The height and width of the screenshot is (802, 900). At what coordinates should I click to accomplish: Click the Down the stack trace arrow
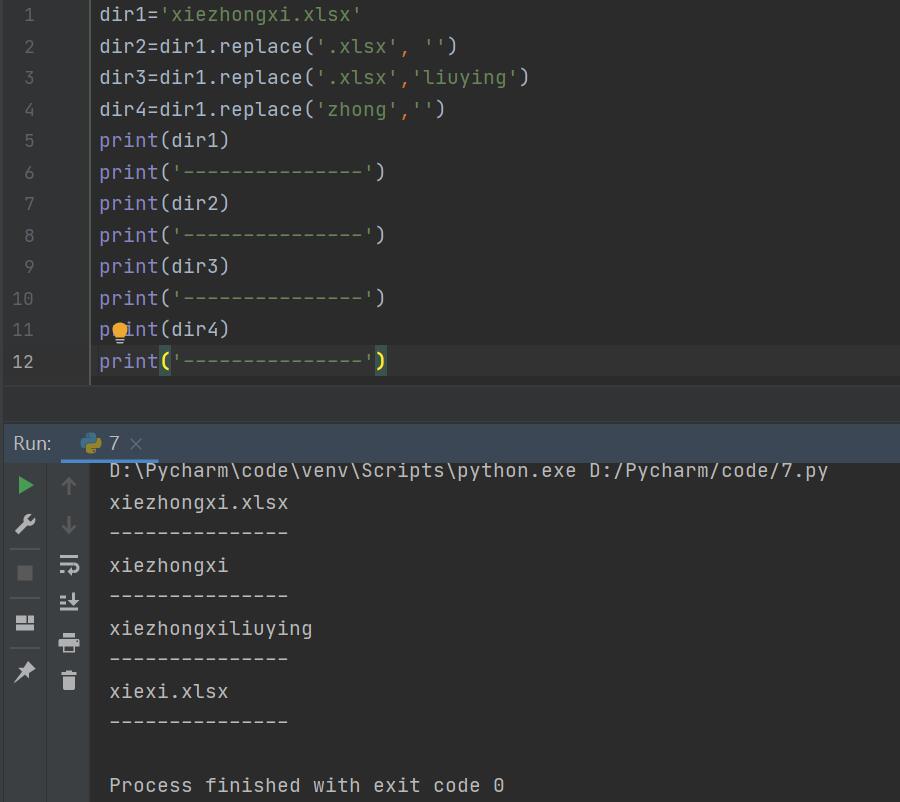[69, 525]
